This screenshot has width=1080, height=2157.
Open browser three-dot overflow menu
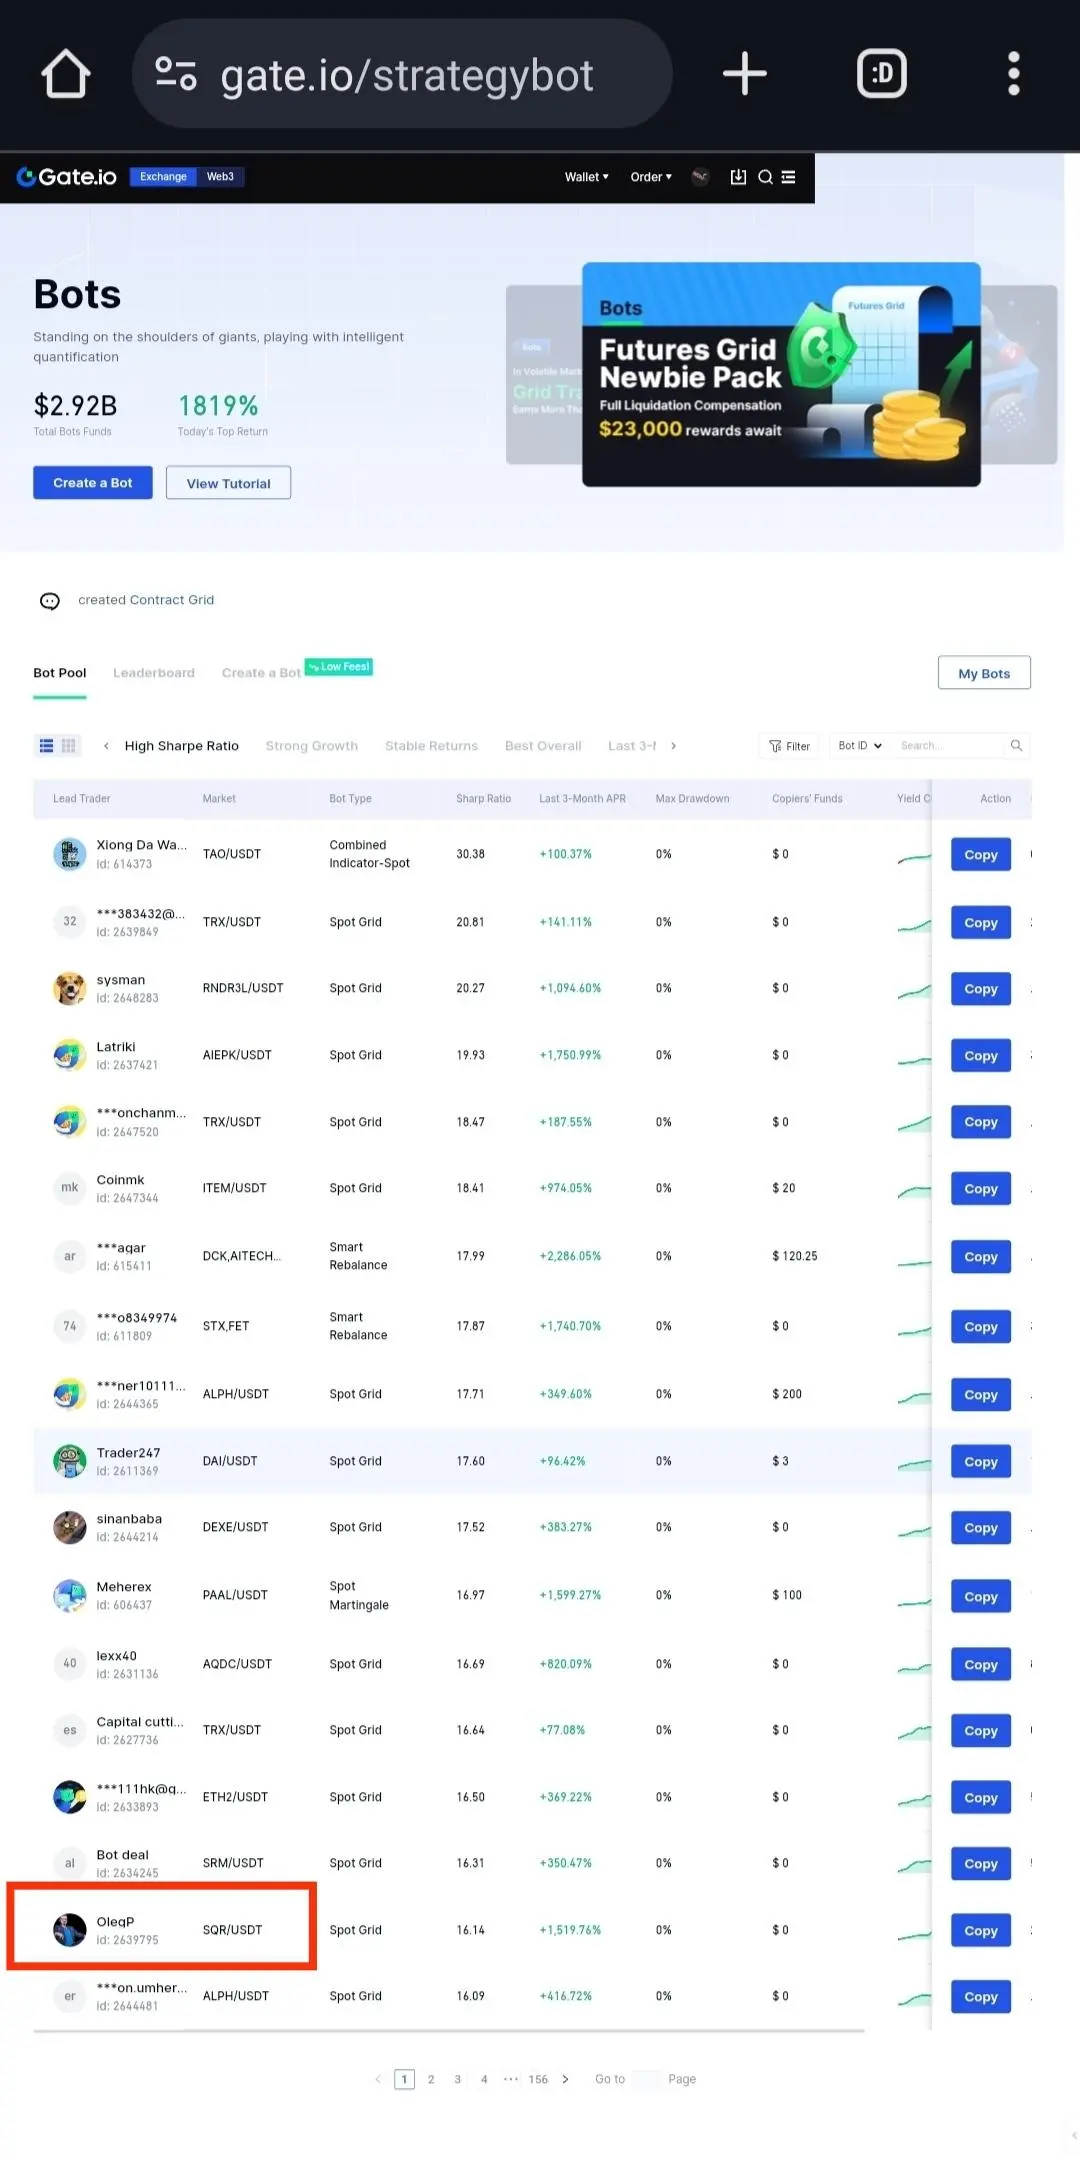point(1014,74)
